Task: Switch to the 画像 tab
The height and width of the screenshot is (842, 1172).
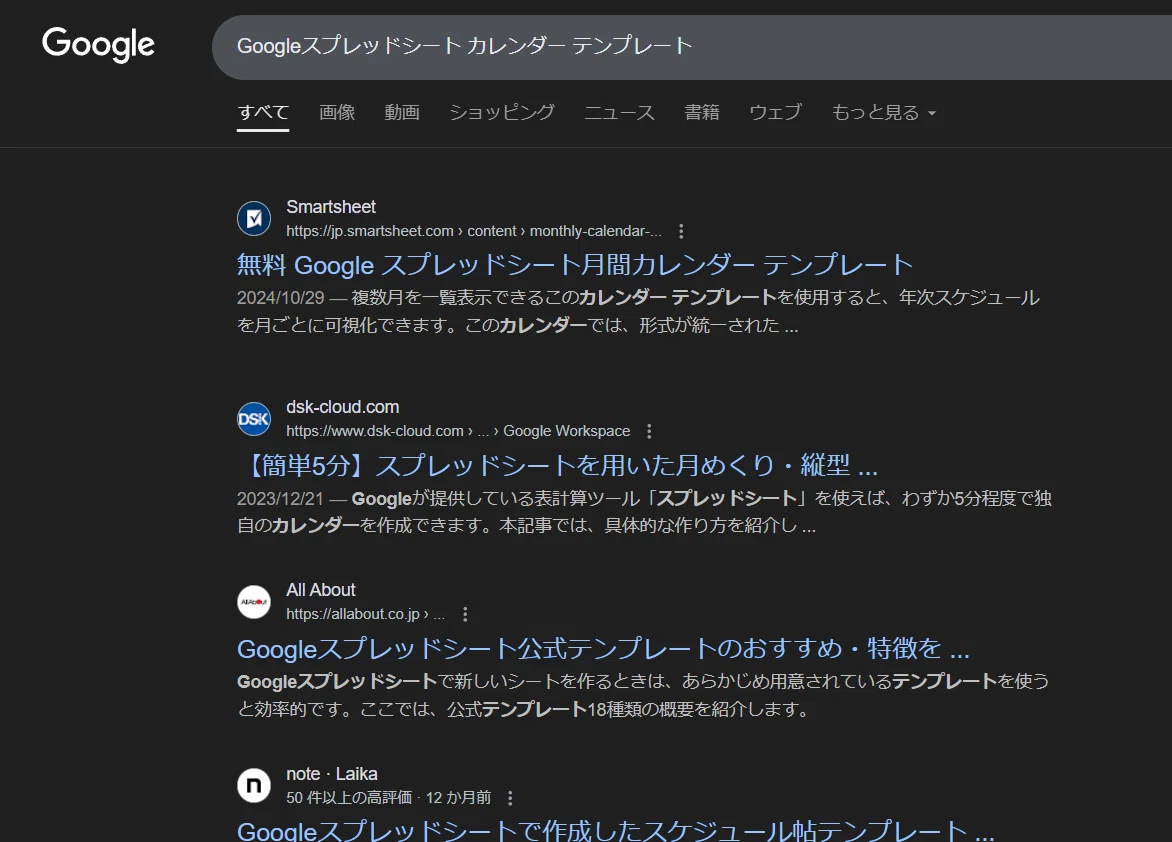Action: click(337, 112)
